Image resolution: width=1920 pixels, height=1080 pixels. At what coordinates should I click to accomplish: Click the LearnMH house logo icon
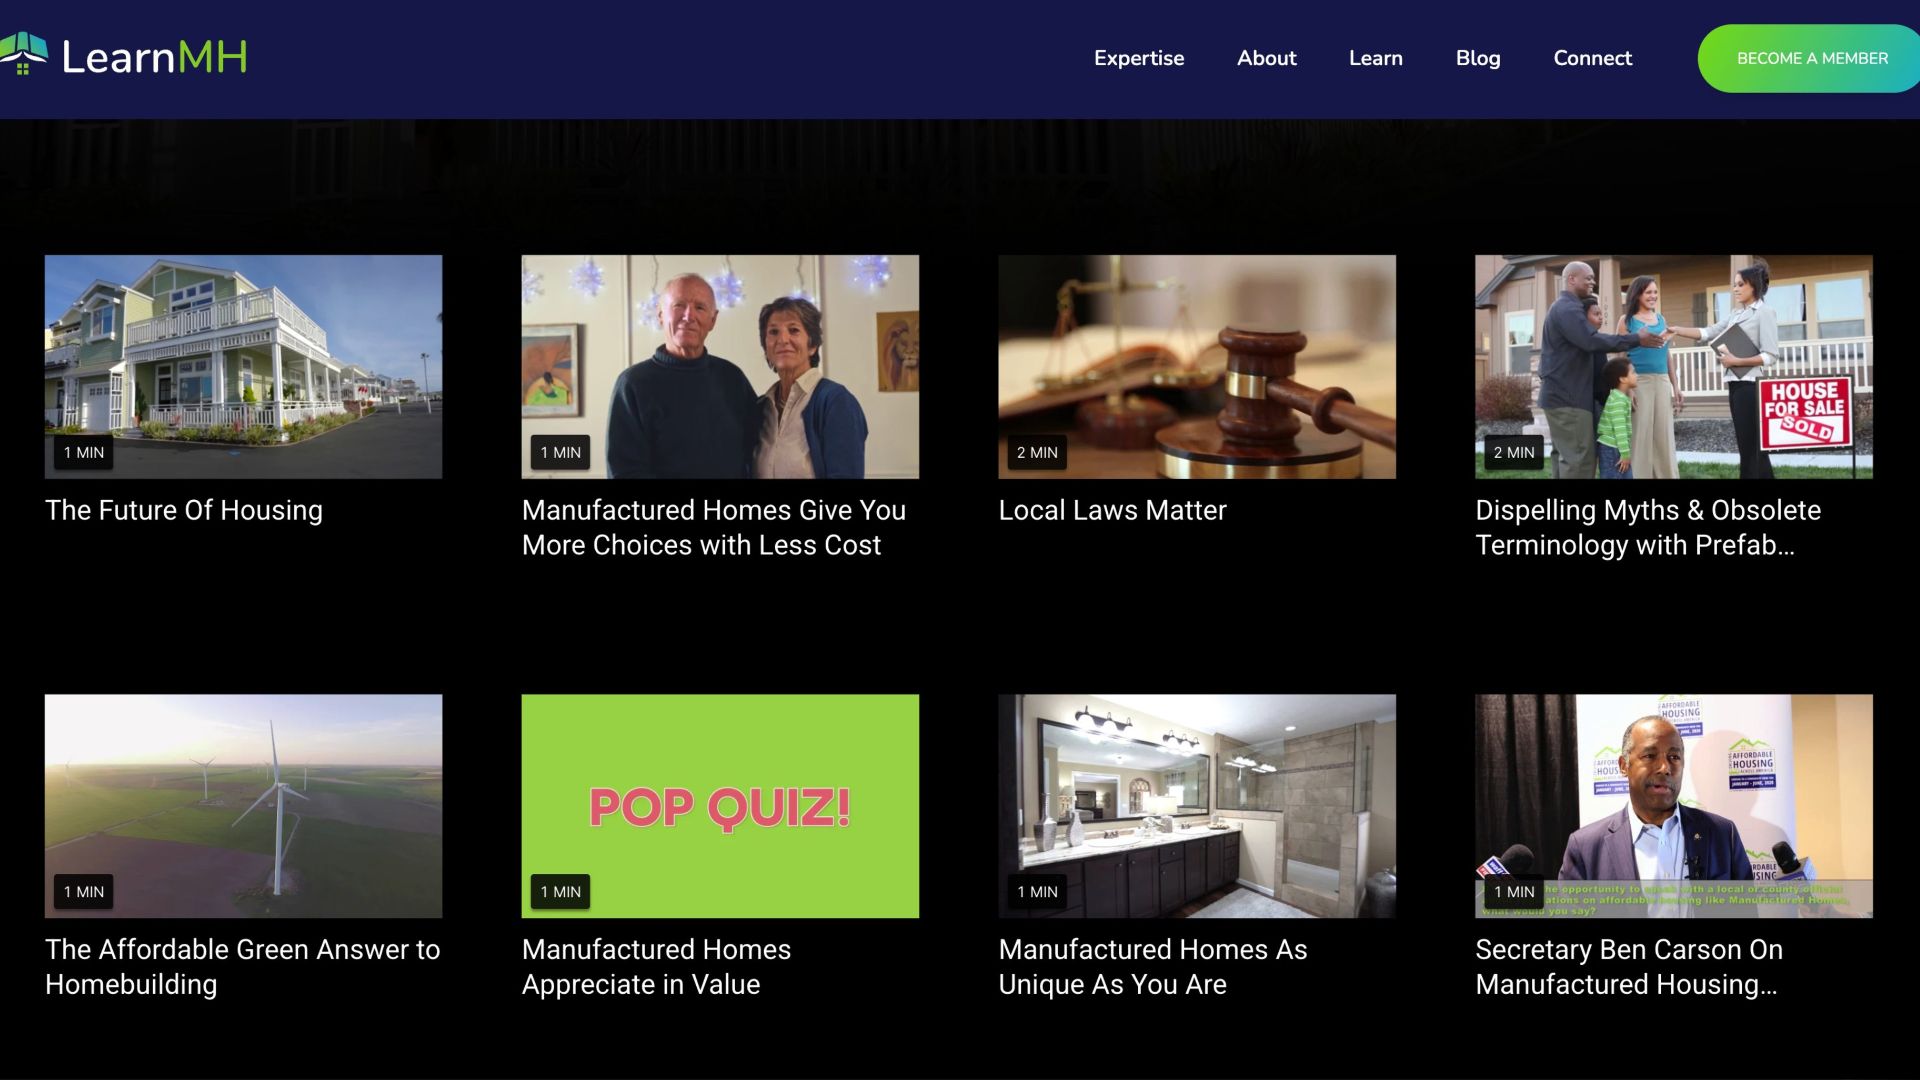[x=27, y=57]
